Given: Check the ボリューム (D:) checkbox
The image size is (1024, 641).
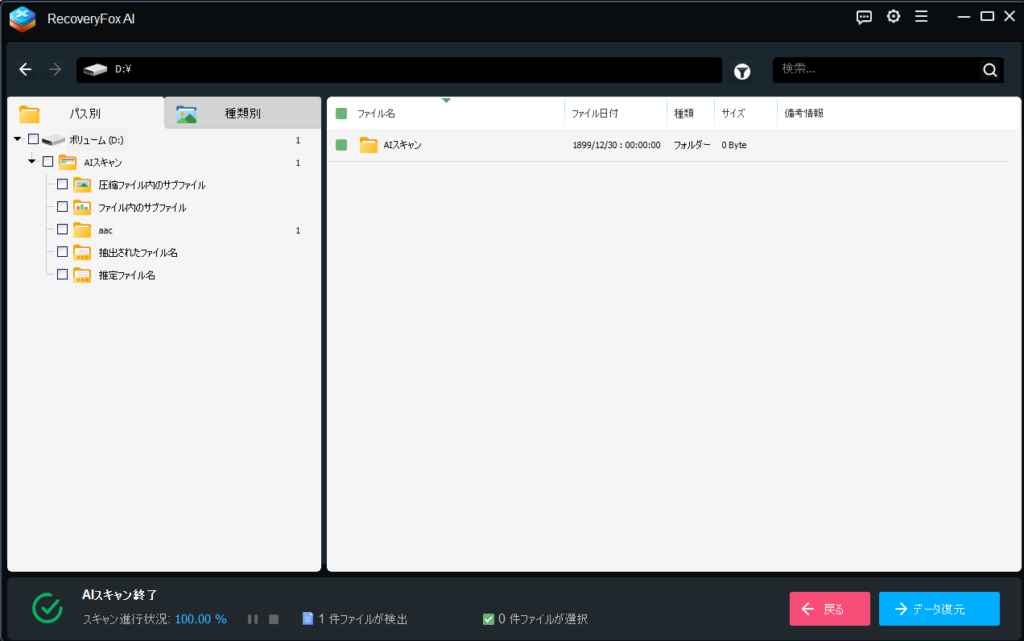Looking at the screenshot, I should tap(33, 140).
